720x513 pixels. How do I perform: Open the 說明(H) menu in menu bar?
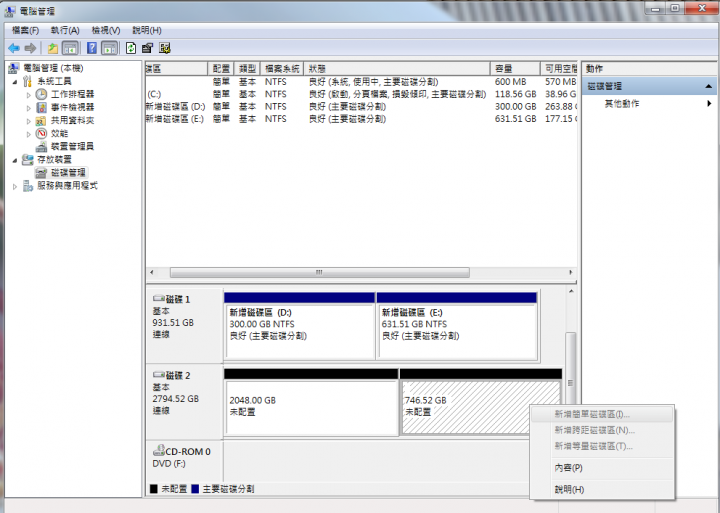147,30
